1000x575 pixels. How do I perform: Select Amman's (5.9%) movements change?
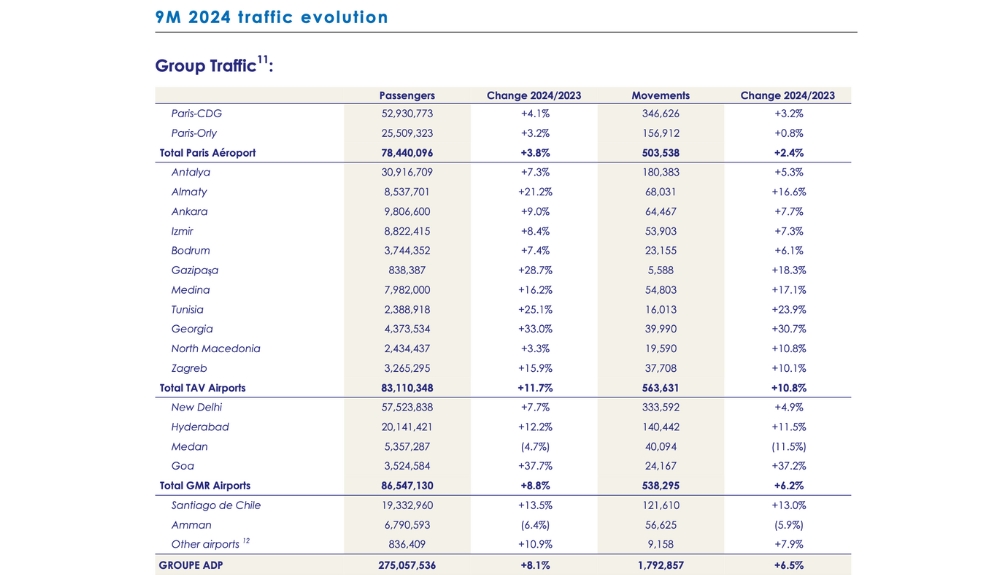click(x=786, y=525)
